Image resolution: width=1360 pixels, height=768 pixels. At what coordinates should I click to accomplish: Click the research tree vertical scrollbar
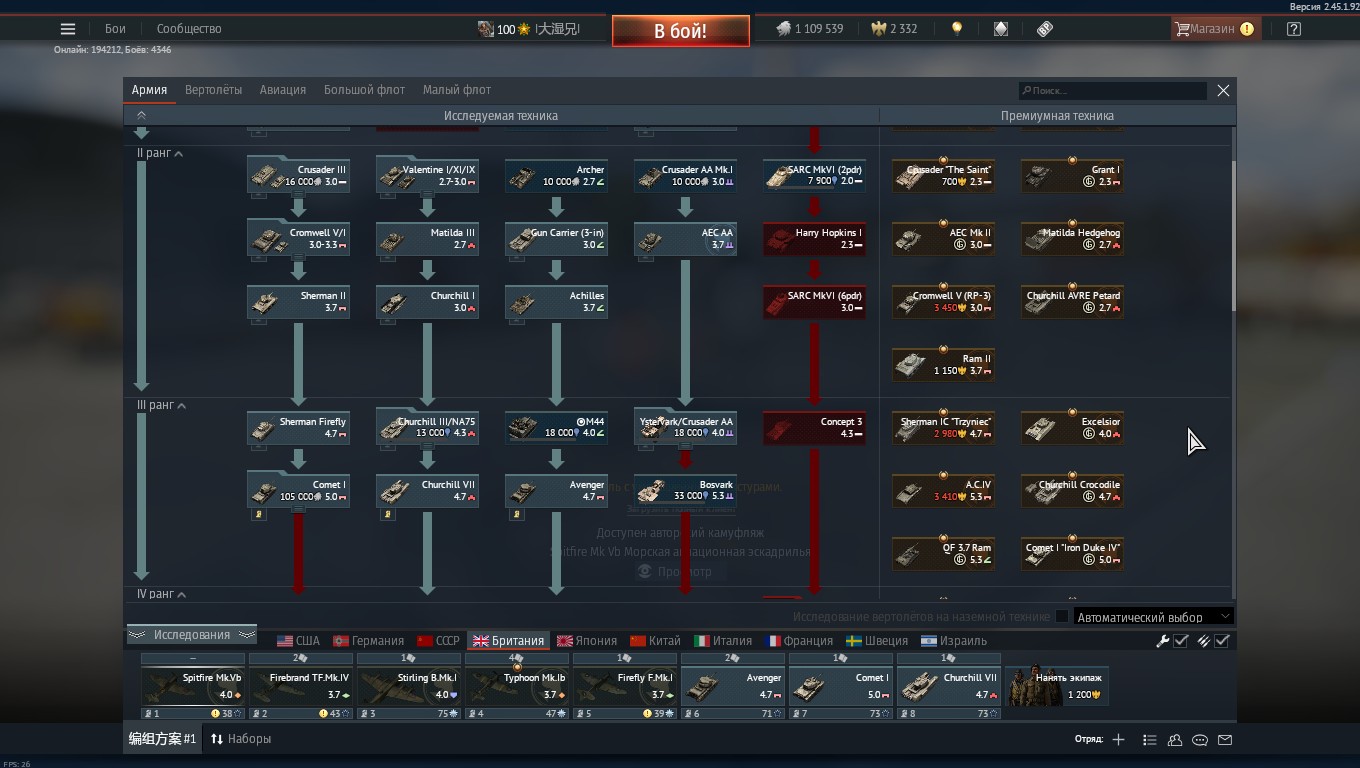(x=1233, y=235)
